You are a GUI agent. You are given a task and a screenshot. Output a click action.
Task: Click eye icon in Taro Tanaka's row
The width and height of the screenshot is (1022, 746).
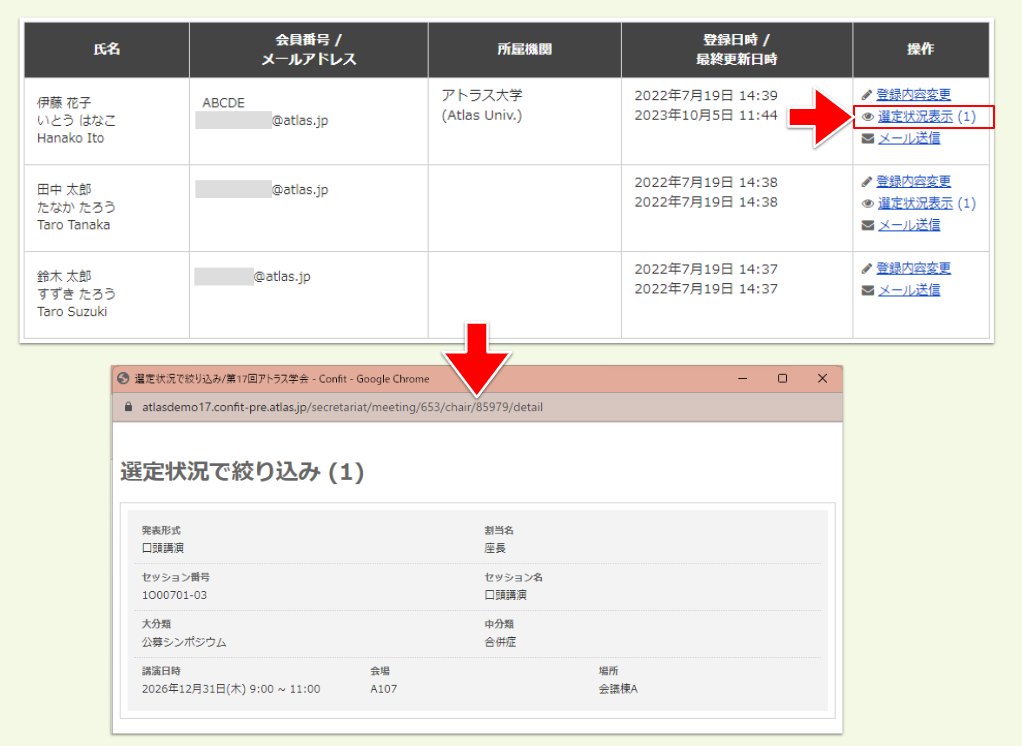click(868, 204)
